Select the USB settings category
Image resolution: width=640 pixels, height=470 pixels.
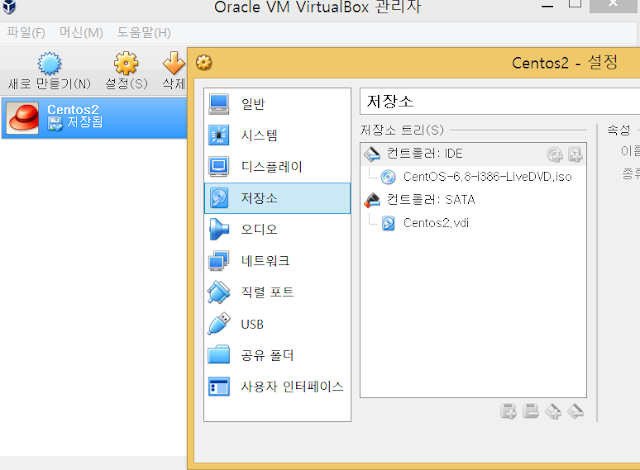point(277,324)
